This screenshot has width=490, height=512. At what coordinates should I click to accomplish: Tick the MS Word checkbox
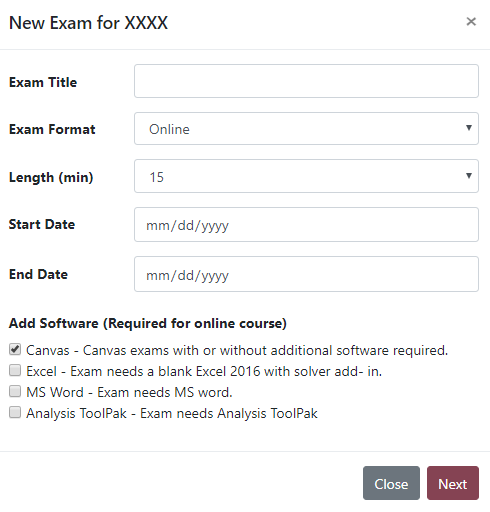[x=15, y=391]
